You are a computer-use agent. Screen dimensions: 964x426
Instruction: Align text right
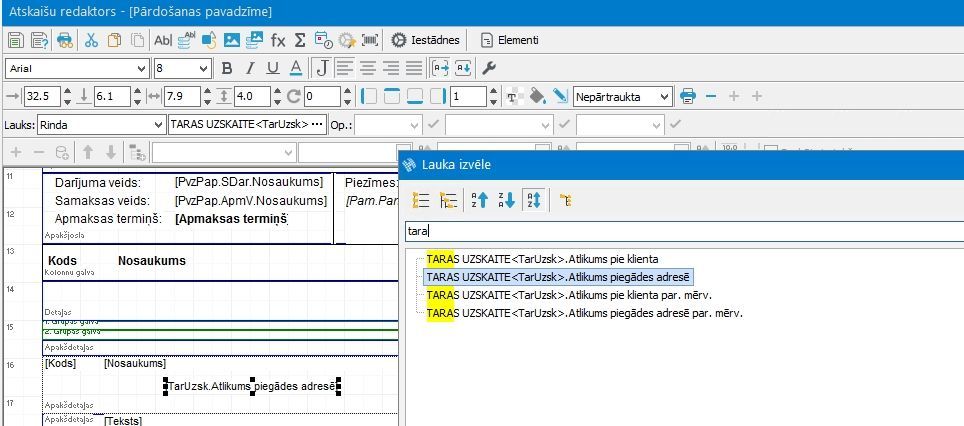391,68
